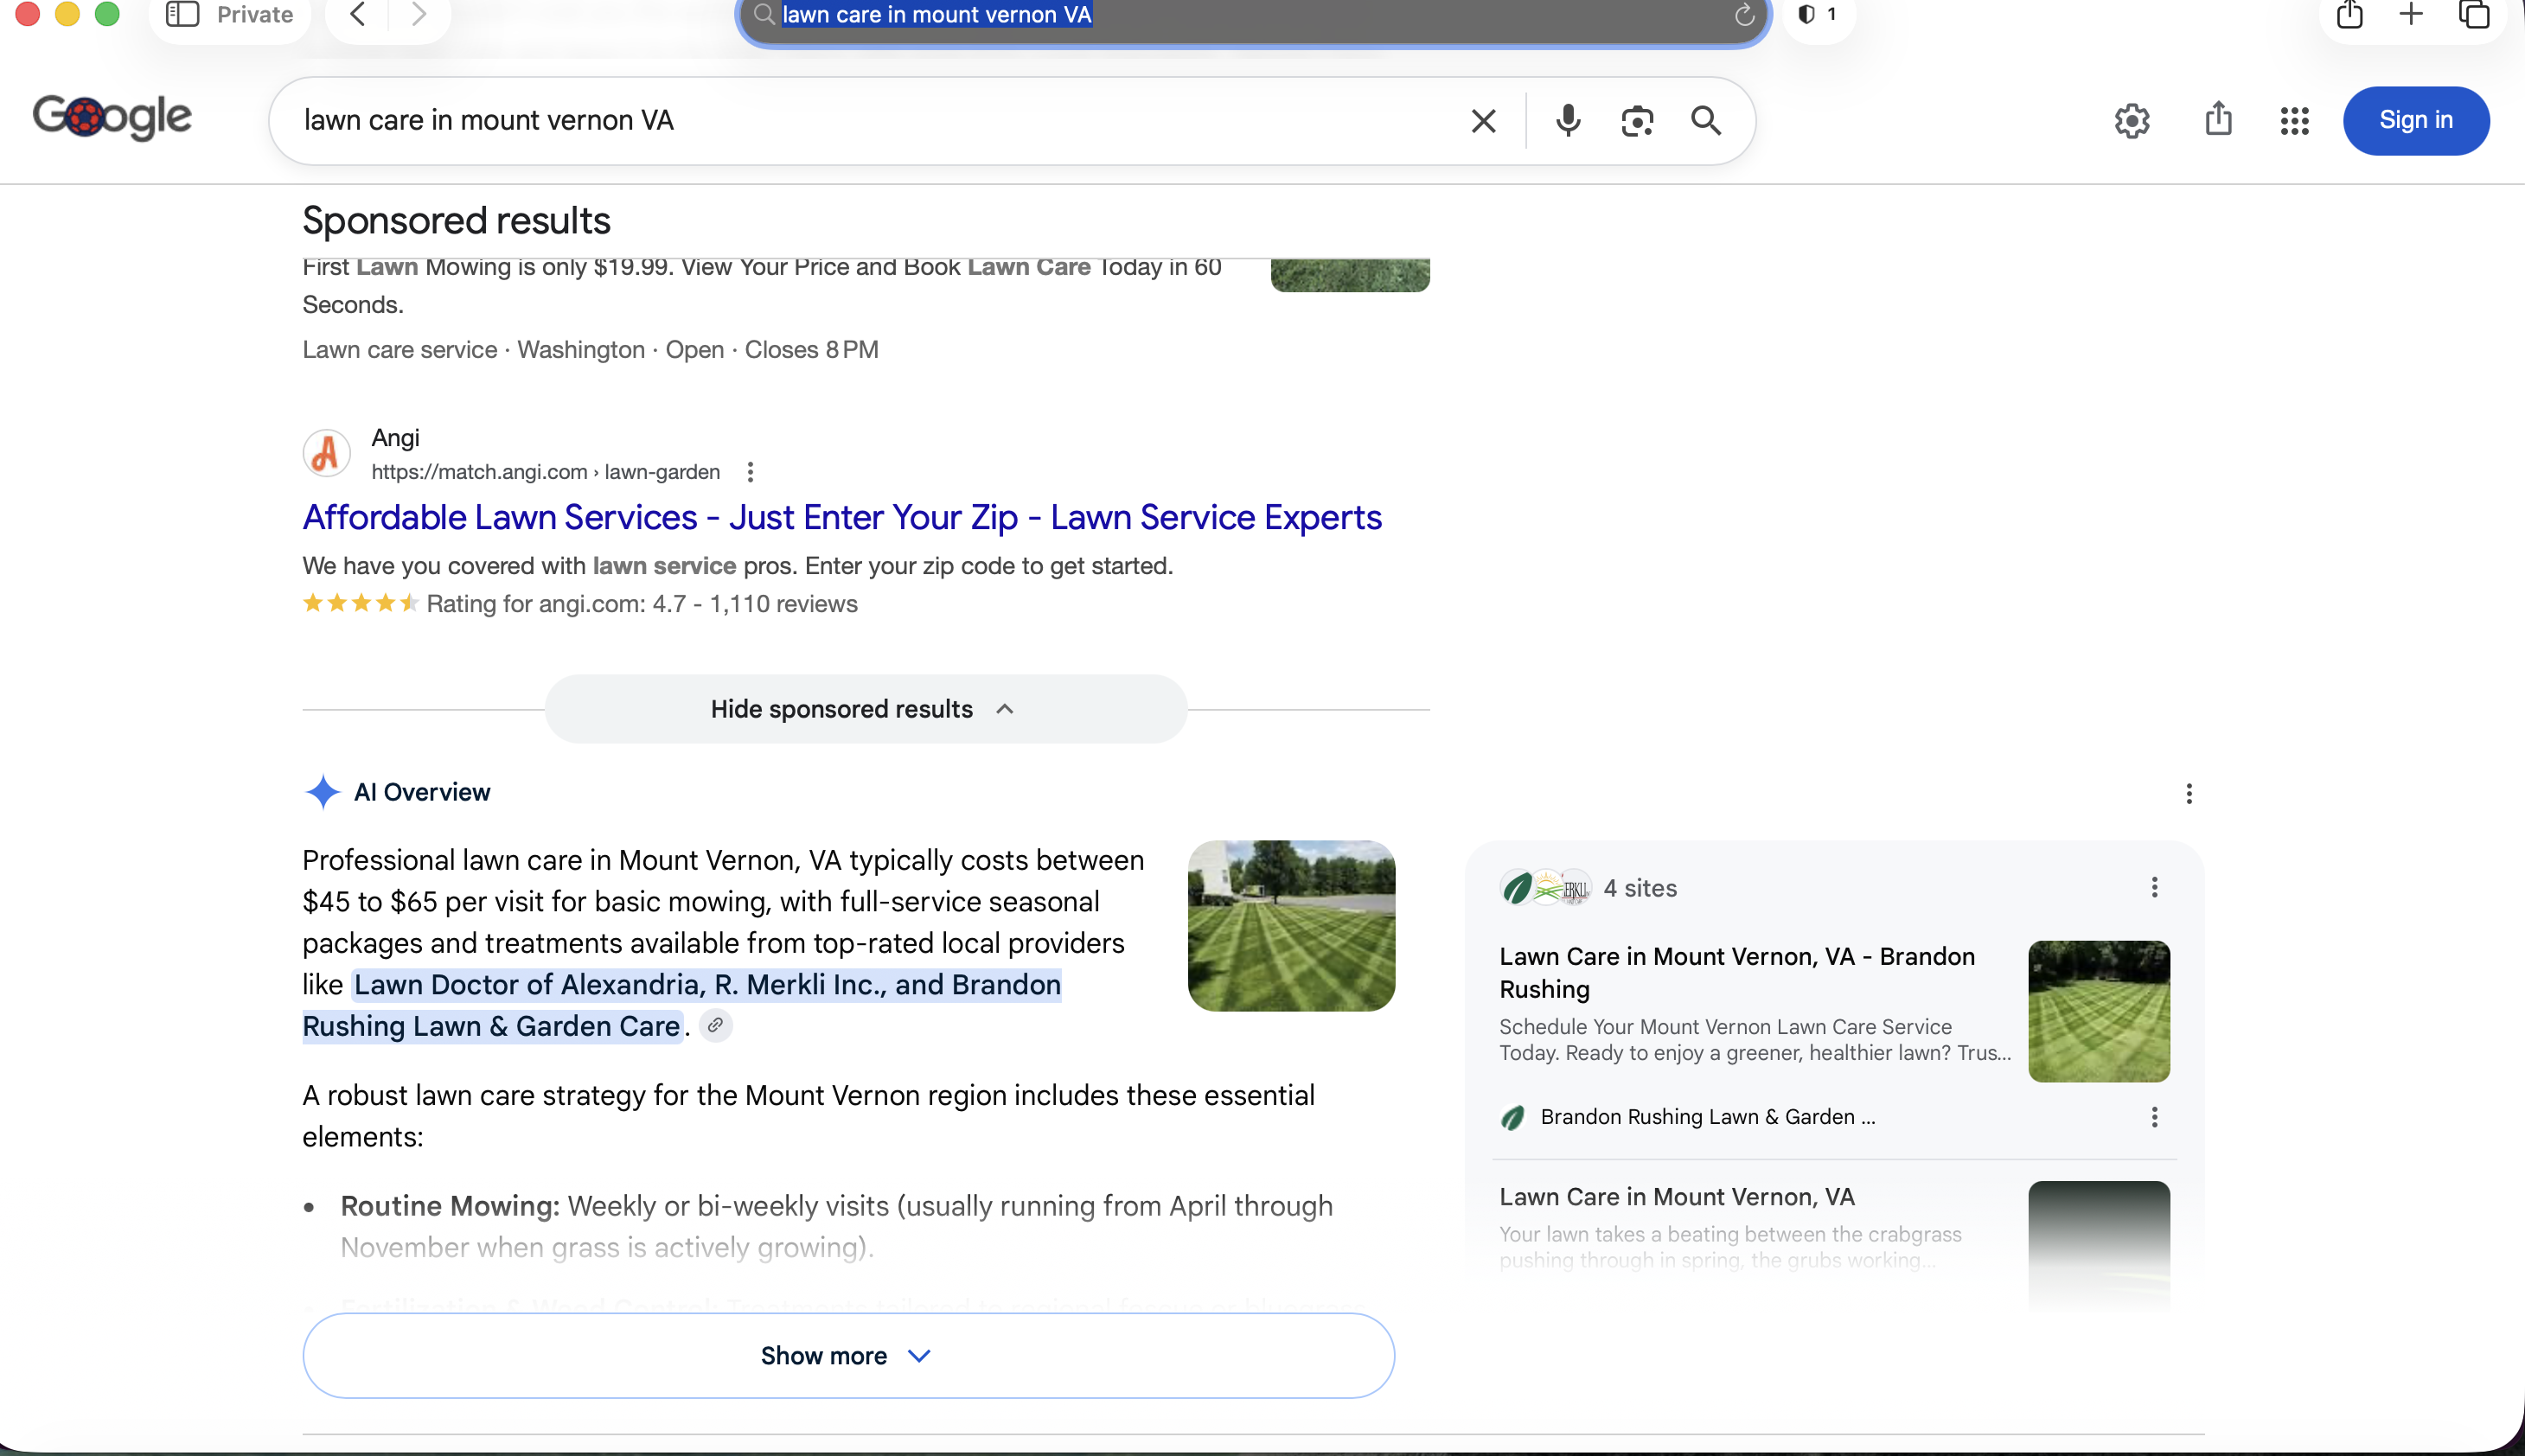This screenshot has height=1456, width=2525.
Task: Reload the page from the address bar
Action: pos(1744,15)
